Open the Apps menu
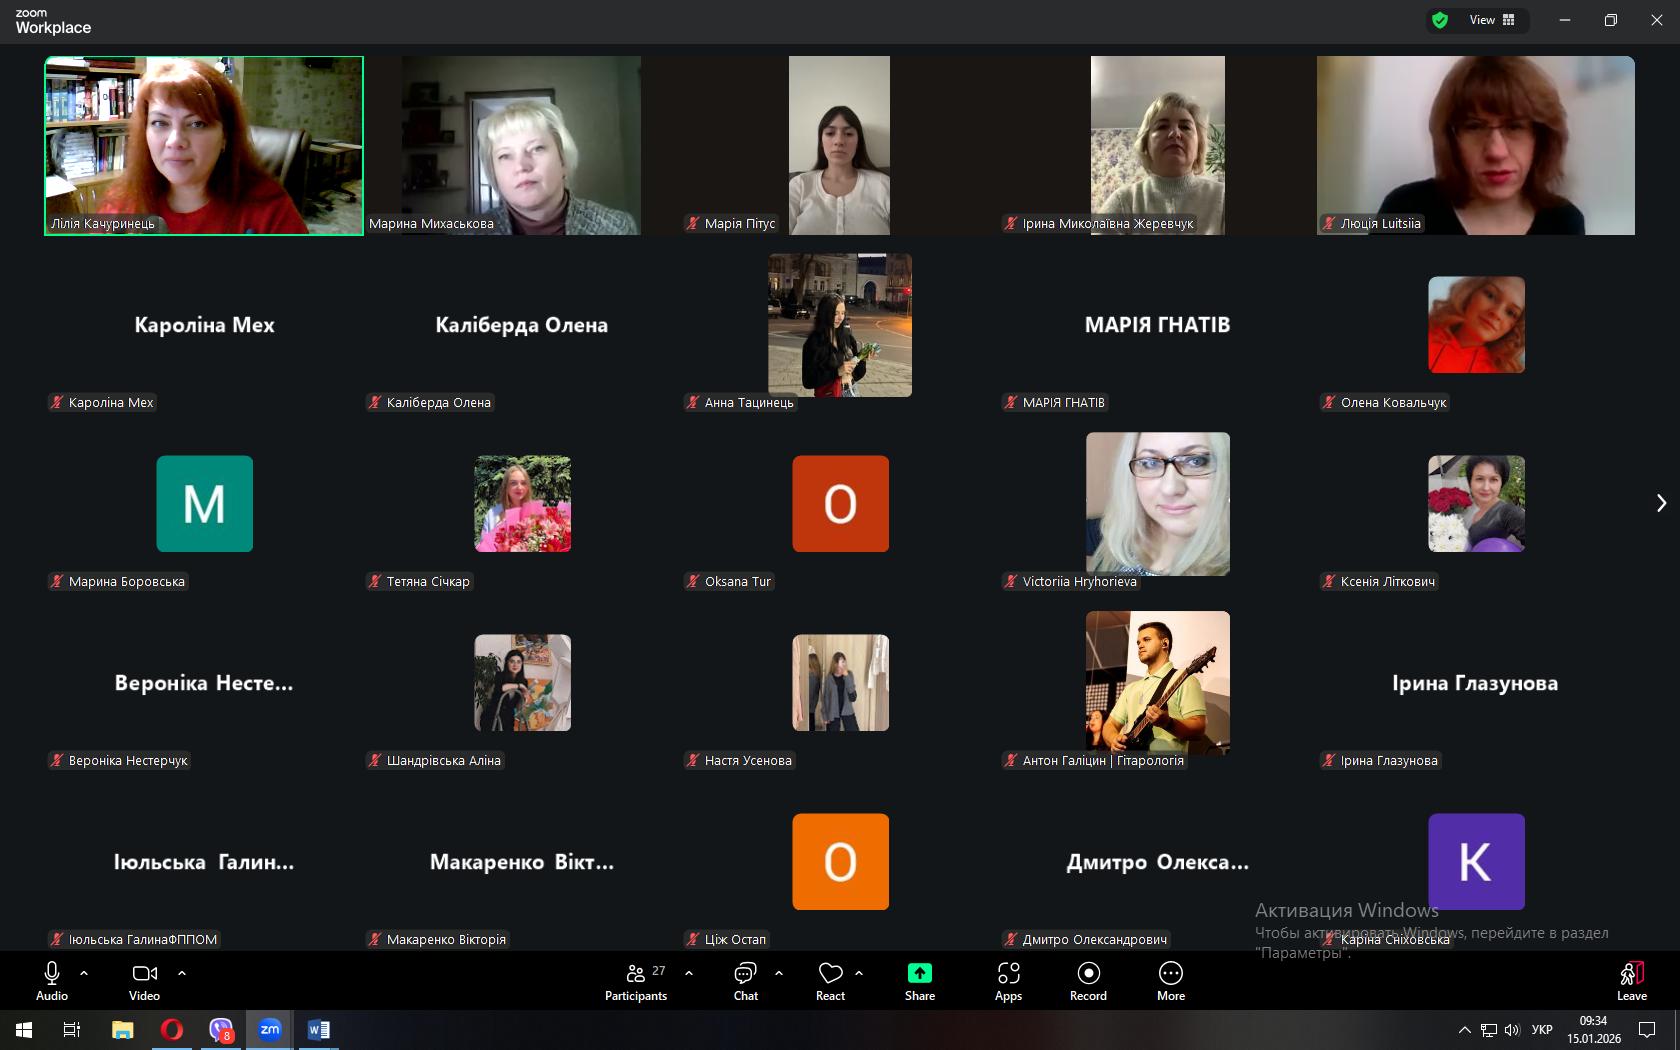The width and height of the screenshot is (1680, 1050). point(1008,980)
